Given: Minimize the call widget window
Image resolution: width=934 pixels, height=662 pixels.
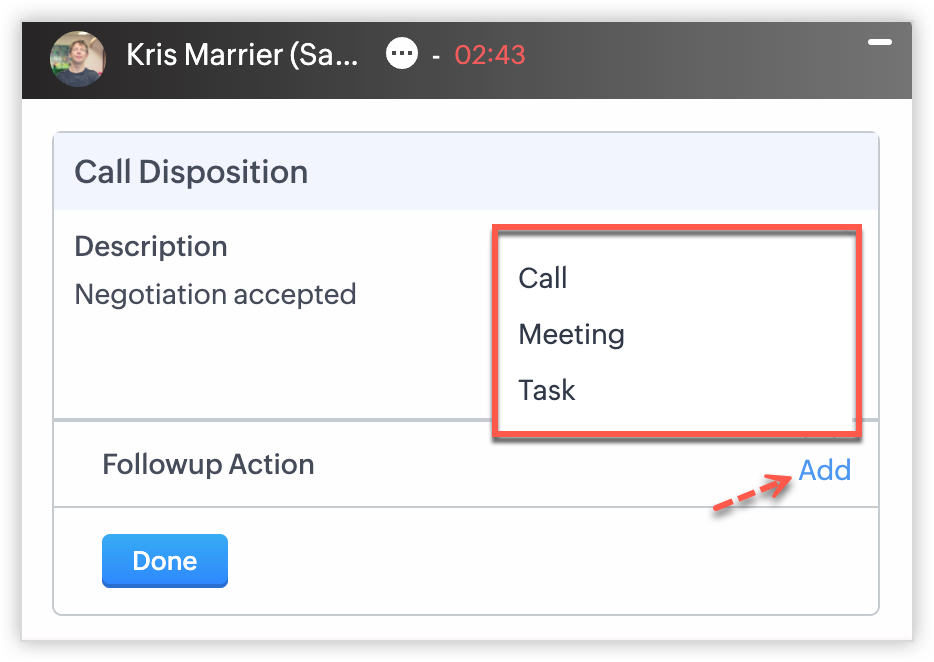Looking at the screenshot, I should pos(879,43).
